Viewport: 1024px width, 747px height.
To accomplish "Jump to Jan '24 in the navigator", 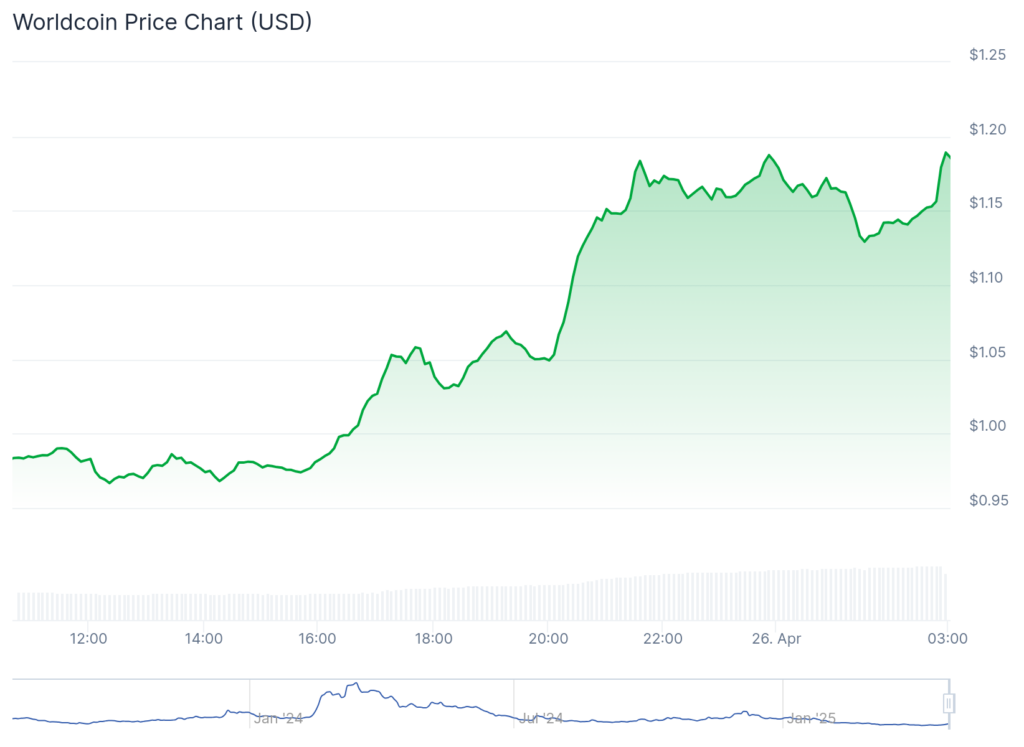I will tap(278, 718).
